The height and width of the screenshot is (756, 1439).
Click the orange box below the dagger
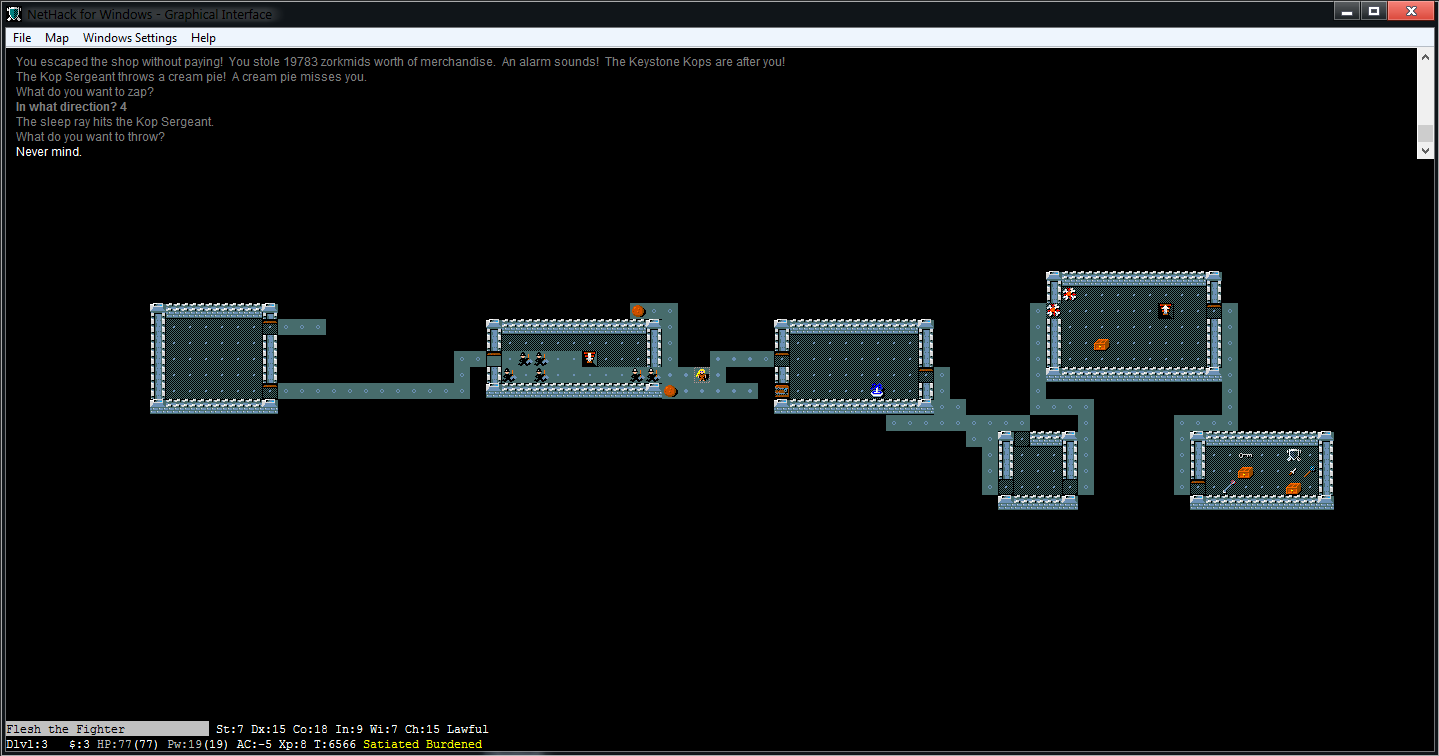point(1294,487)
